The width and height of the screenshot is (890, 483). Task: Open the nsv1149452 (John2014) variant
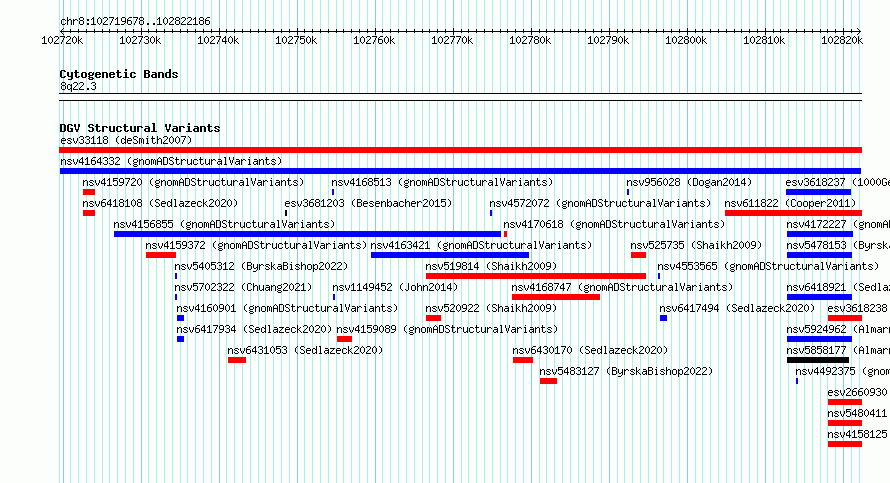(395, 287)
